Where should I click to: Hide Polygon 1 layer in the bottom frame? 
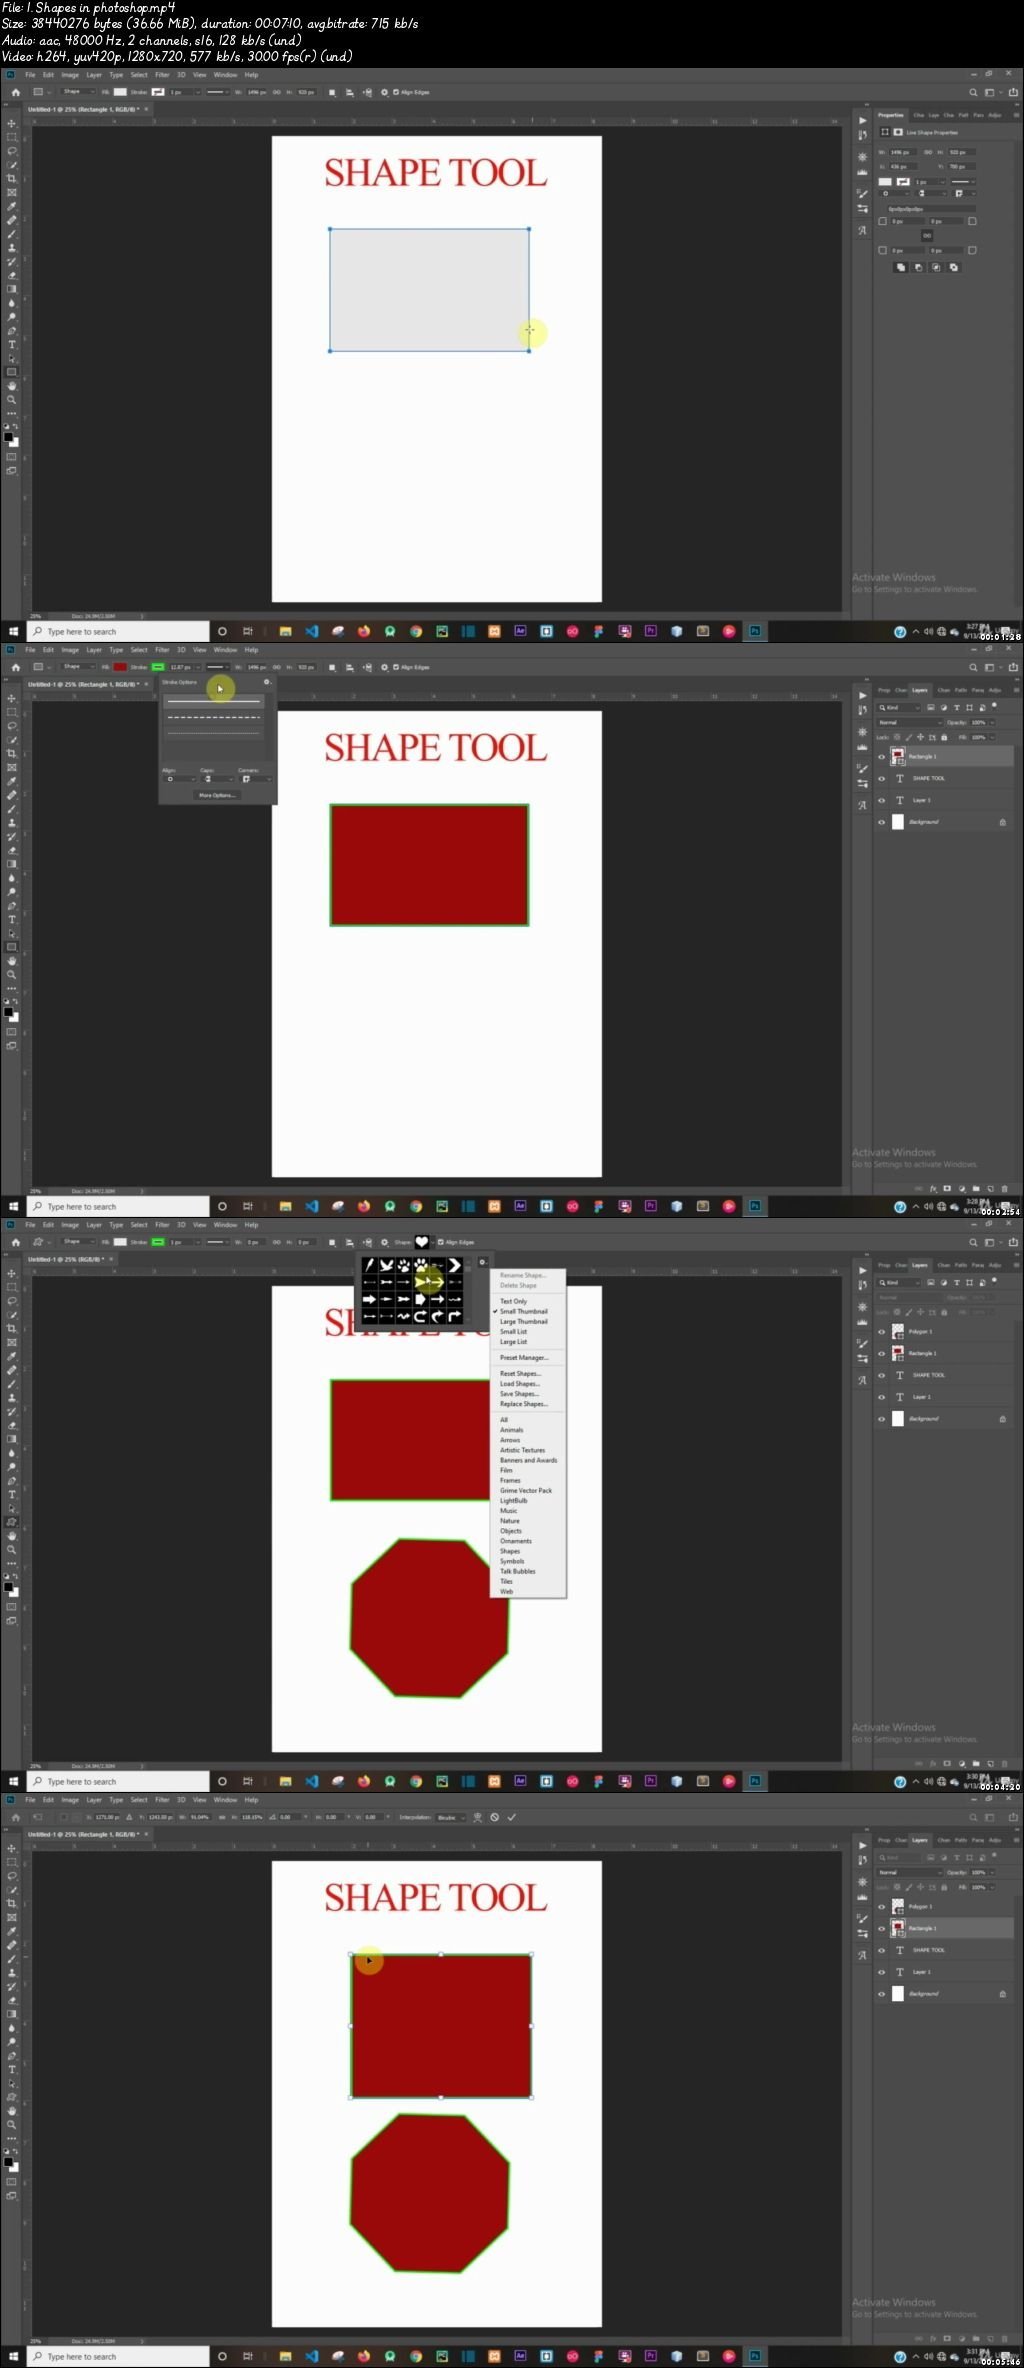[881, 1906]
